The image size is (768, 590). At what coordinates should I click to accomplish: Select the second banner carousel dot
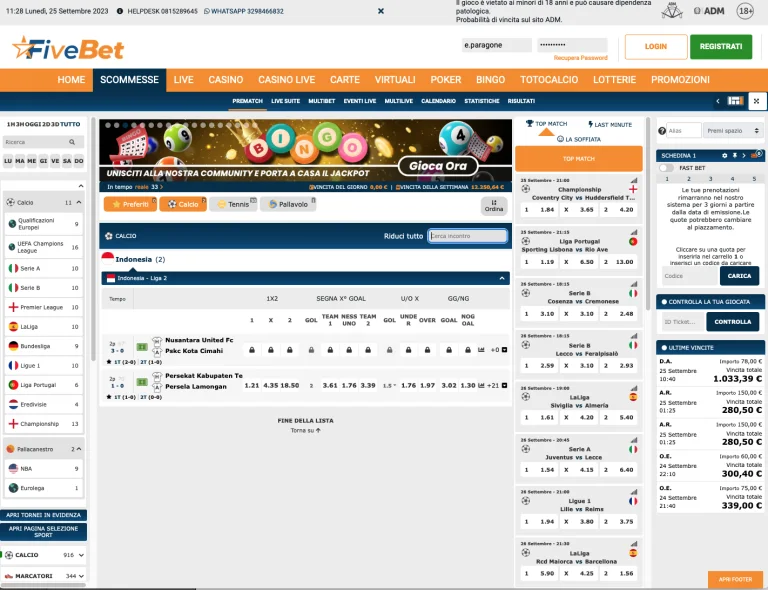click(x=116, y=125)
